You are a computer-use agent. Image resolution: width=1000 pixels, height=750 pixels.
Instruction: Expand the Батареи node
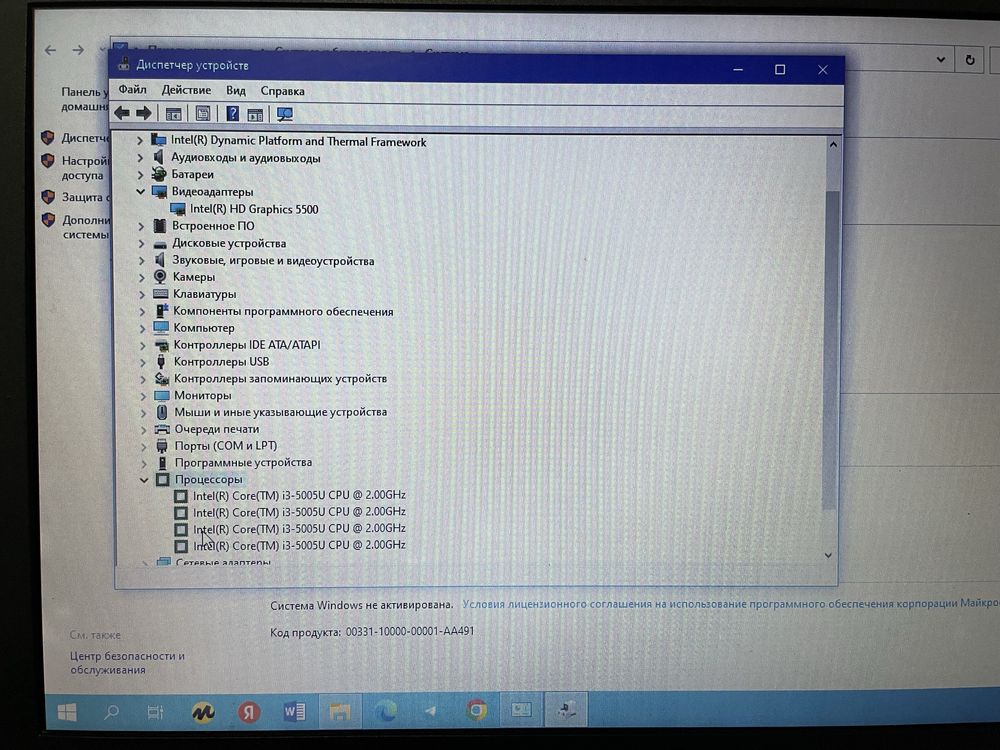pyautogui.click(x=140, y=174)
